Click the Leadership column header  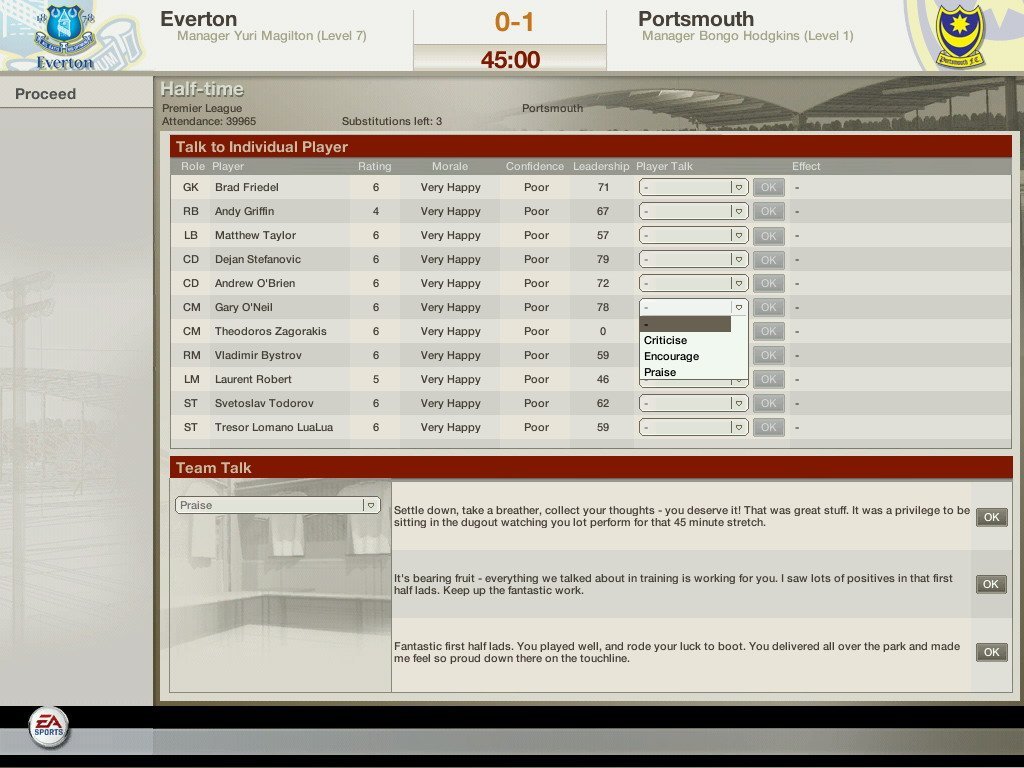(601, 166)
